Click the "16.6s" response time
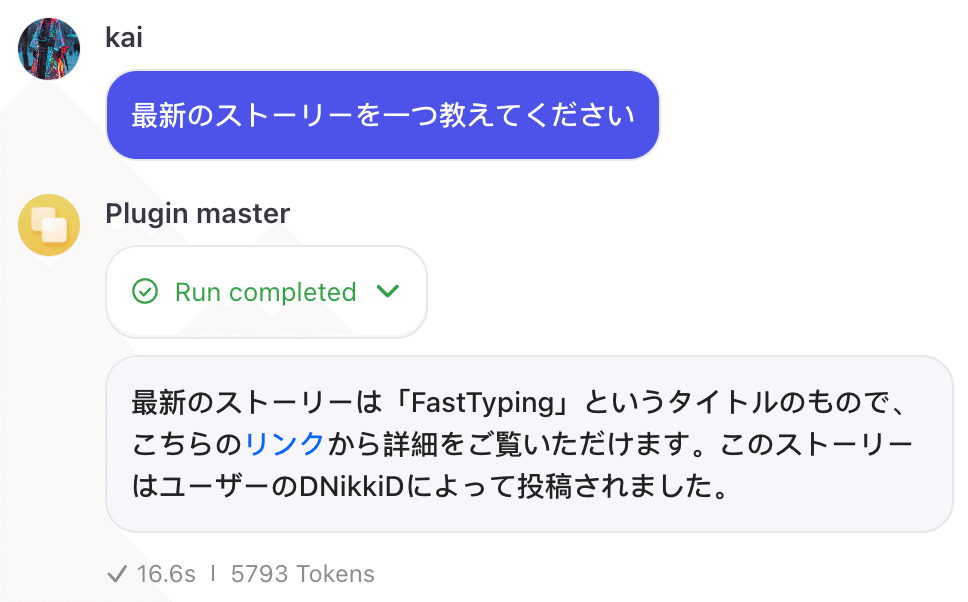 tap(166, 574)
